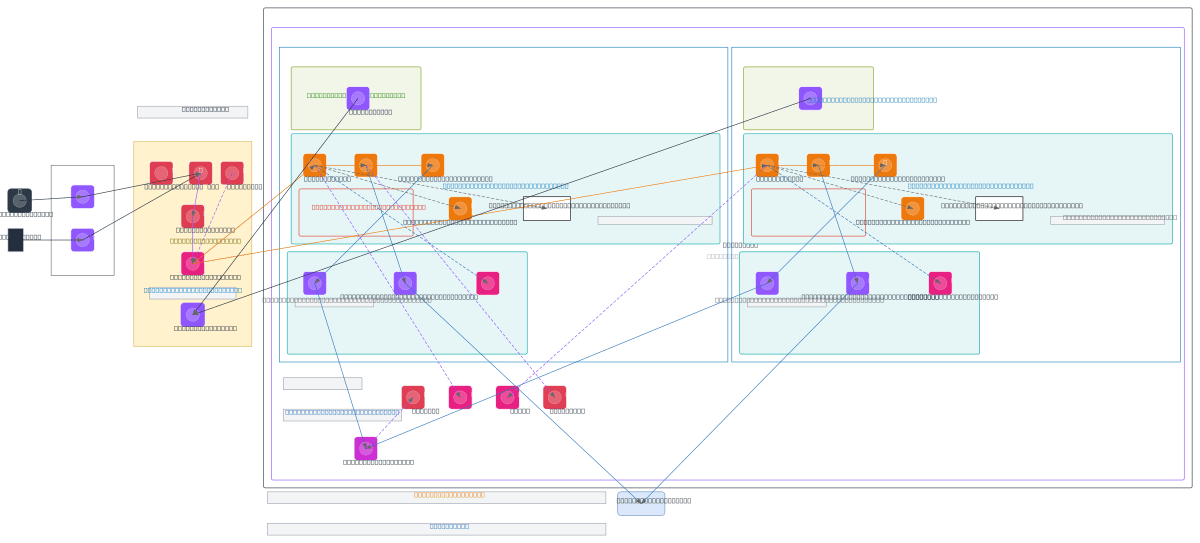Select the red icon in the yellow panel's second row
This screenshot has width=1200, height=543.
pos(193,216)
